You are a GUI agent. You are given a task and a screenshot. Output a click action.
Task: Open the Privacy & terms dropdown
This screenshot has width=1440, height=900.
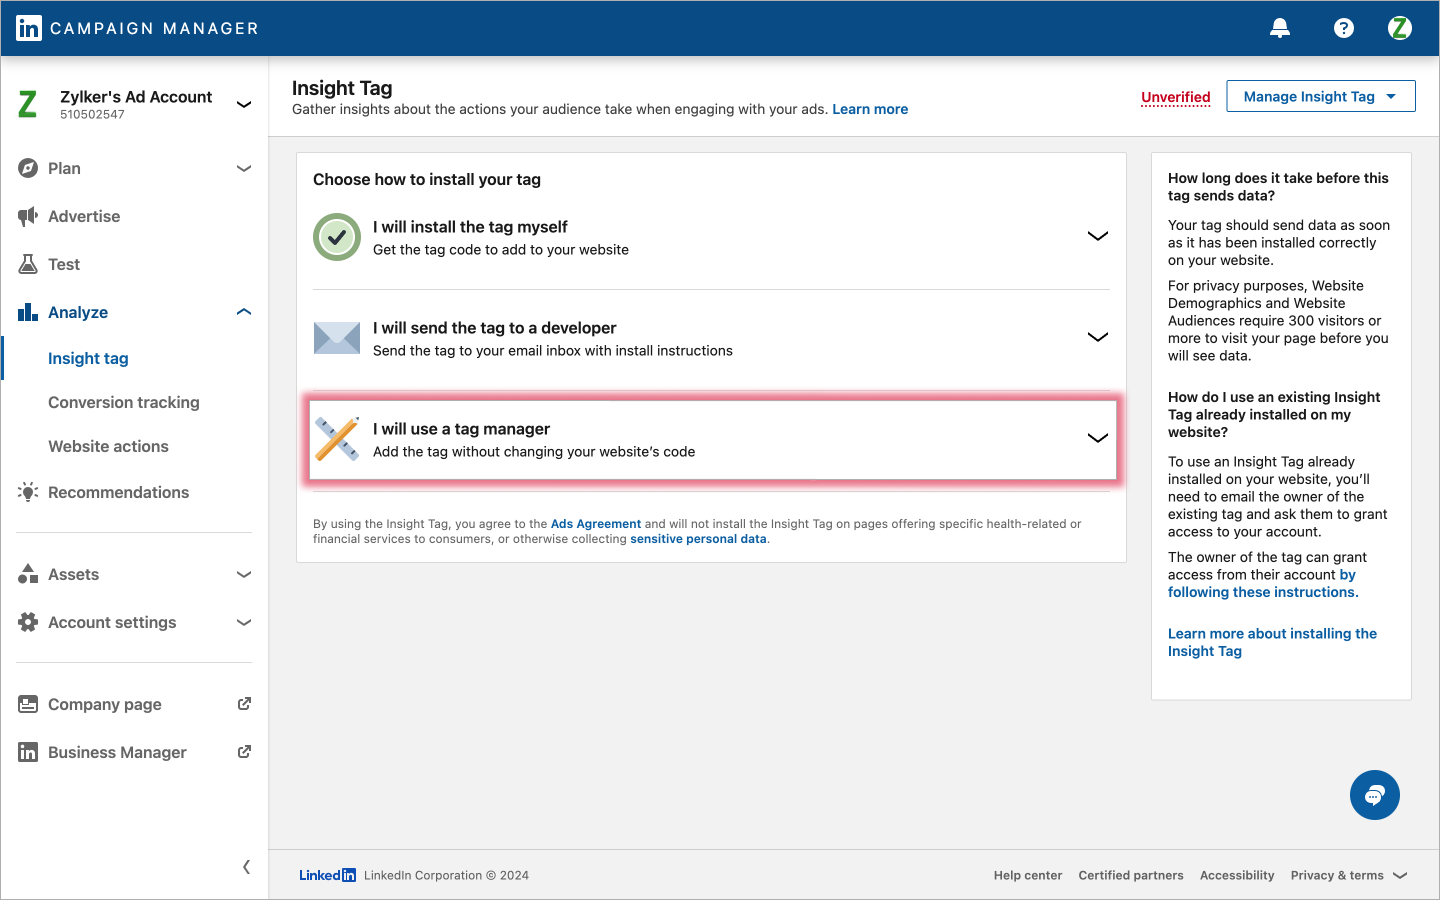(x=1349, y=875)
